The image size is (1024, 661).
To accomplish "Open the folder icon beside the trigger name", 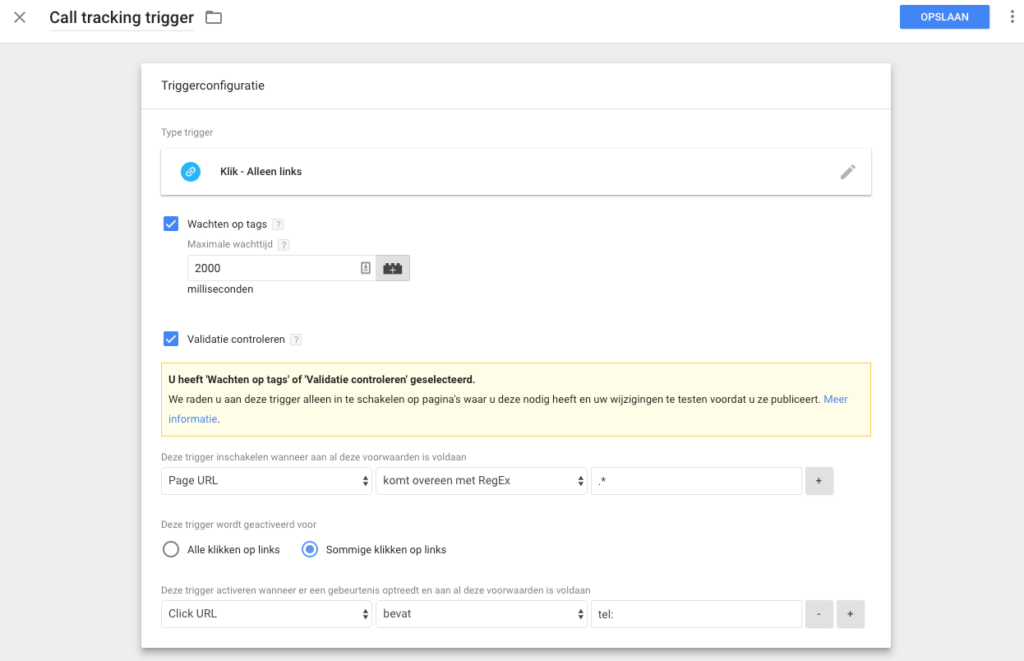I will coord(212,17).
